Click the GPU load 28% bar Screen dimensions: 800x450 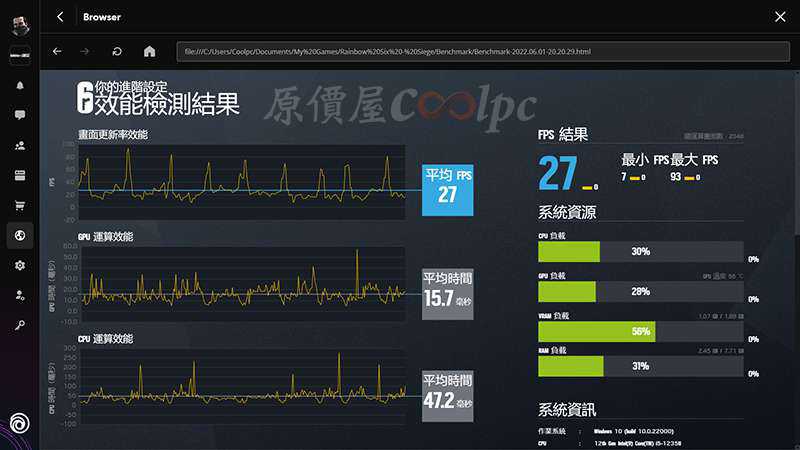[x=641, y=291]
